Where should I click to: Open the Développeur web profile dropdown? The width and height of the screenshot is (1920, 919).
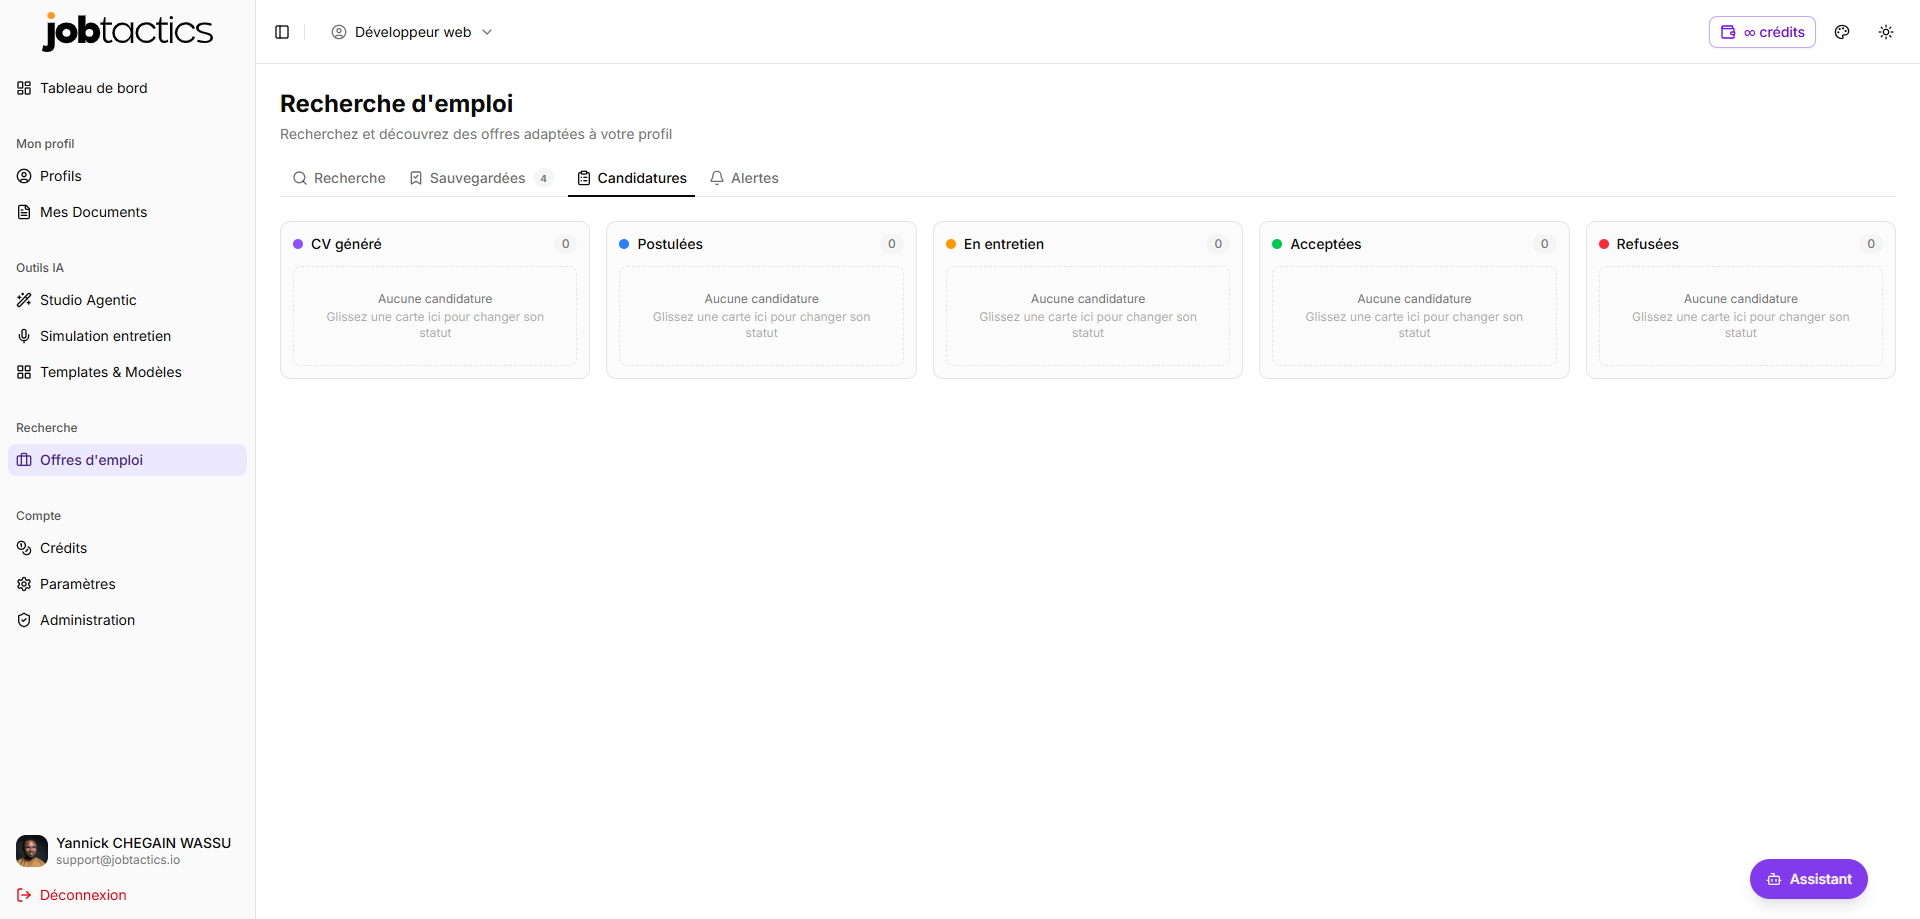point(412,32)
